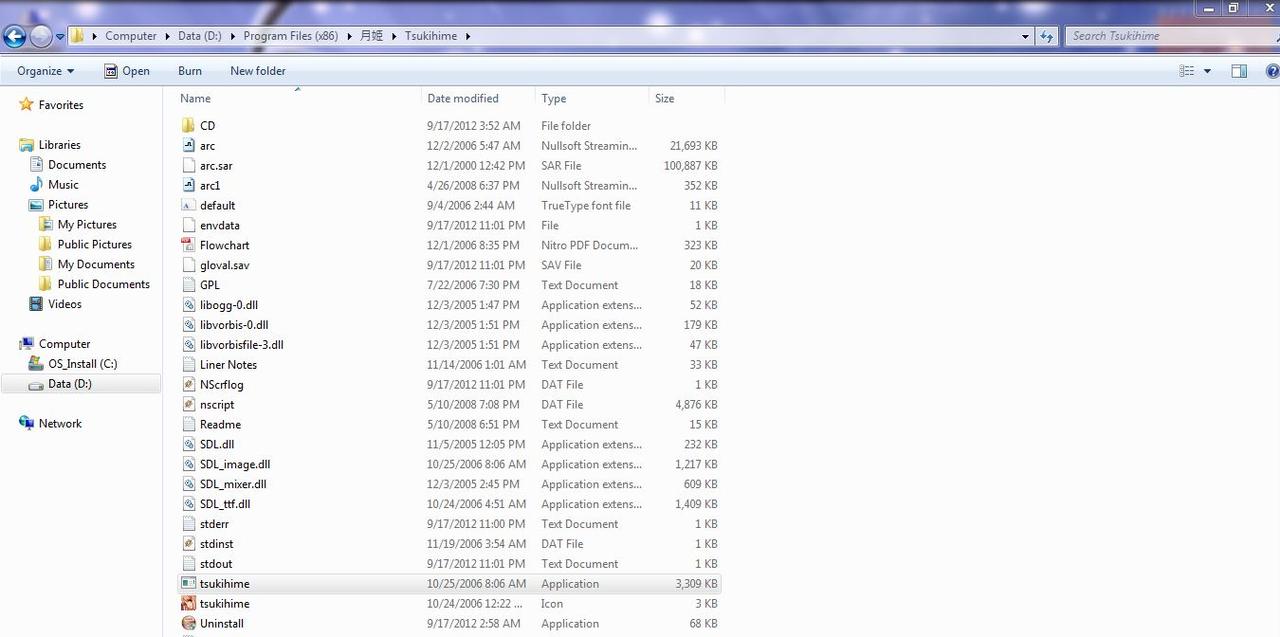
Task: Sort files by Date modified column
Action: [x=463, y=99]
